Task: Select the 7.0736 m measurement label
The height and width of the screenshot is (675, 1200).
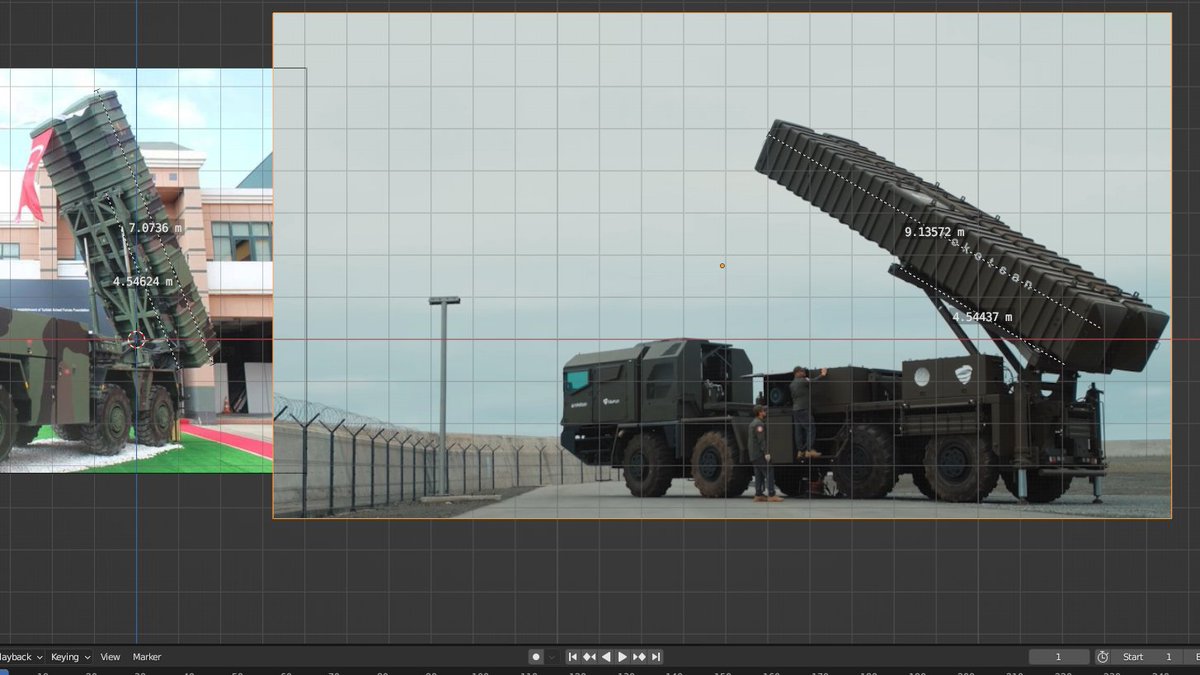Action: (x=155, y=228)
